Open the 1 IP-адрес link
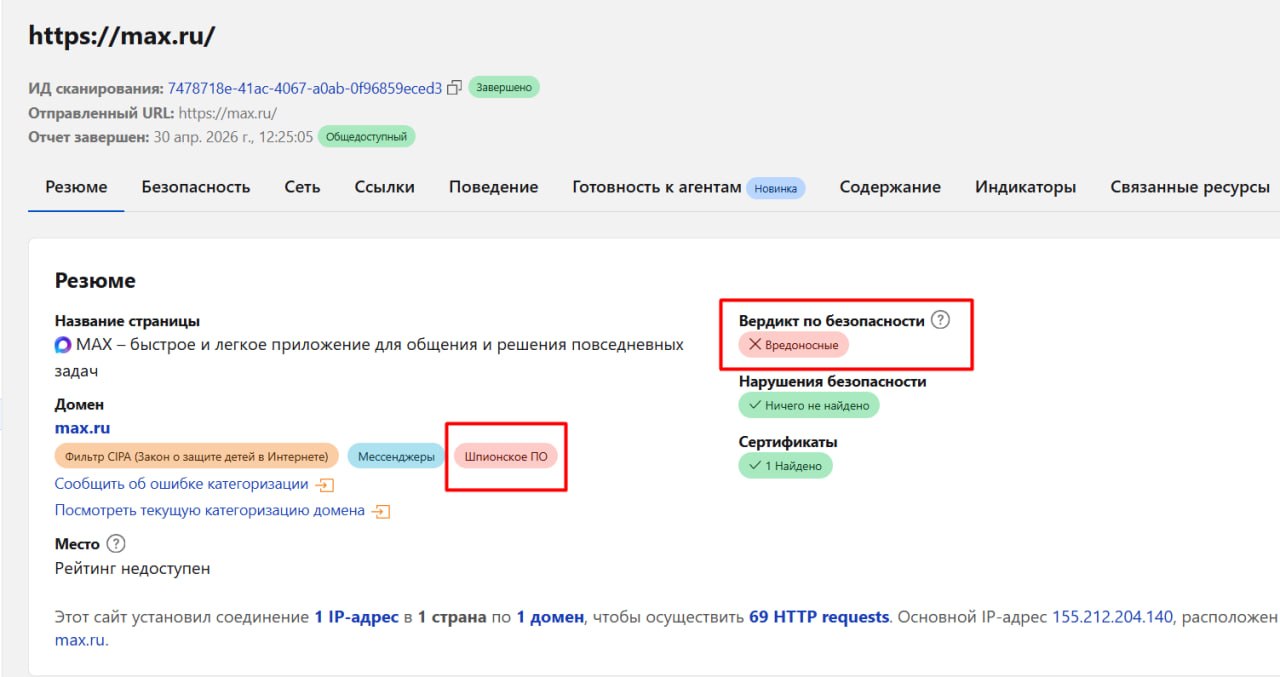The height and width of the screenshot is (677, 1280). tap(357, 617)
